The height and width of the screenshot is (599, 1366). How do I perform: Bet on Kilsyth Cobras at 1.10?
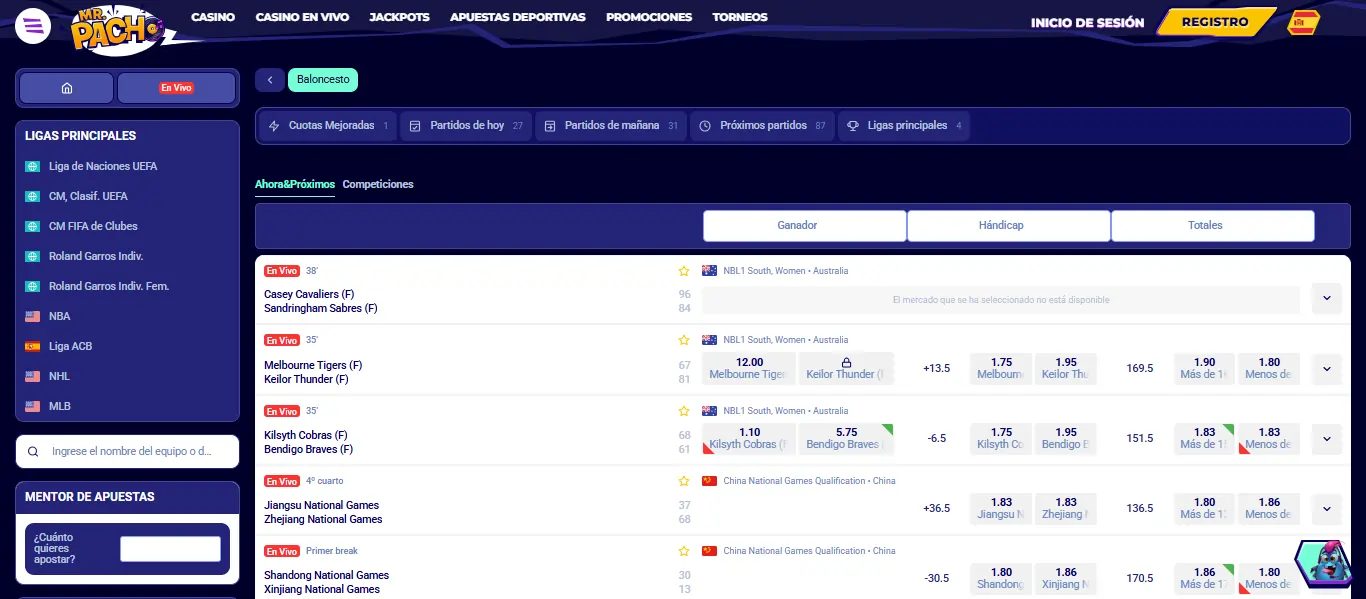[x=749, y=438]
